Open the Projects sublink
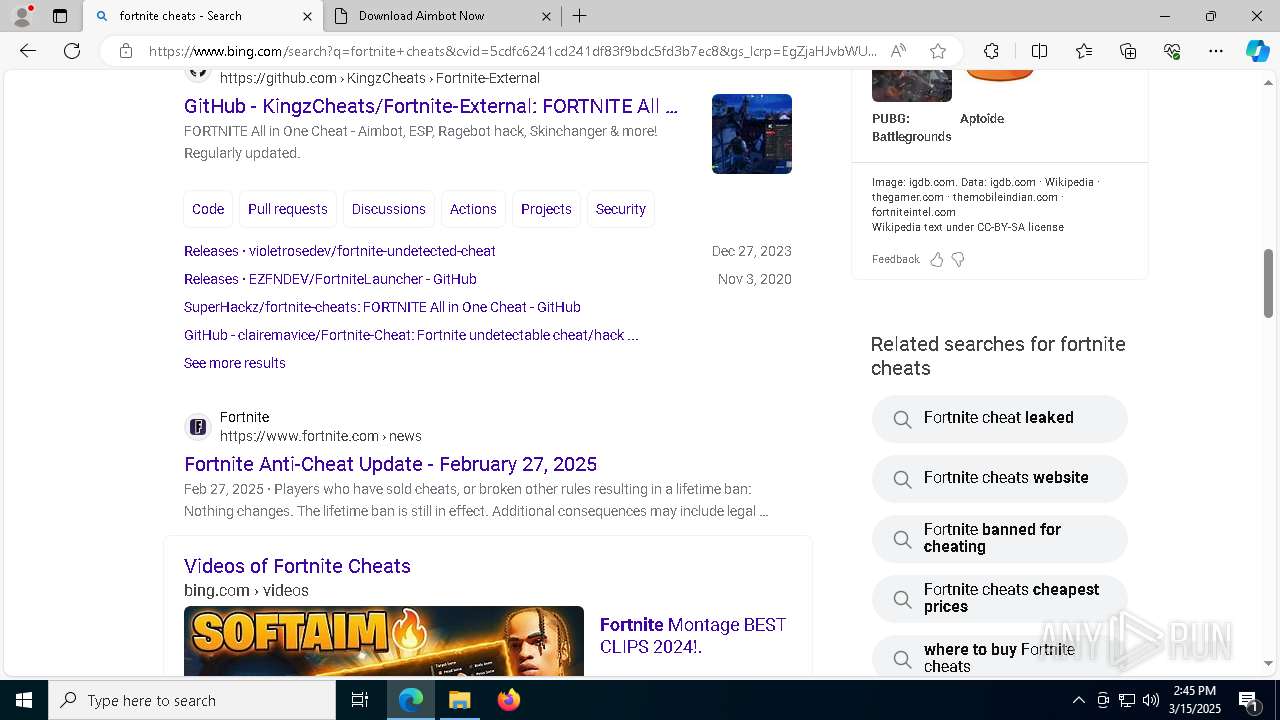This screenshot has width=1280, height=720. coord(546,209)
